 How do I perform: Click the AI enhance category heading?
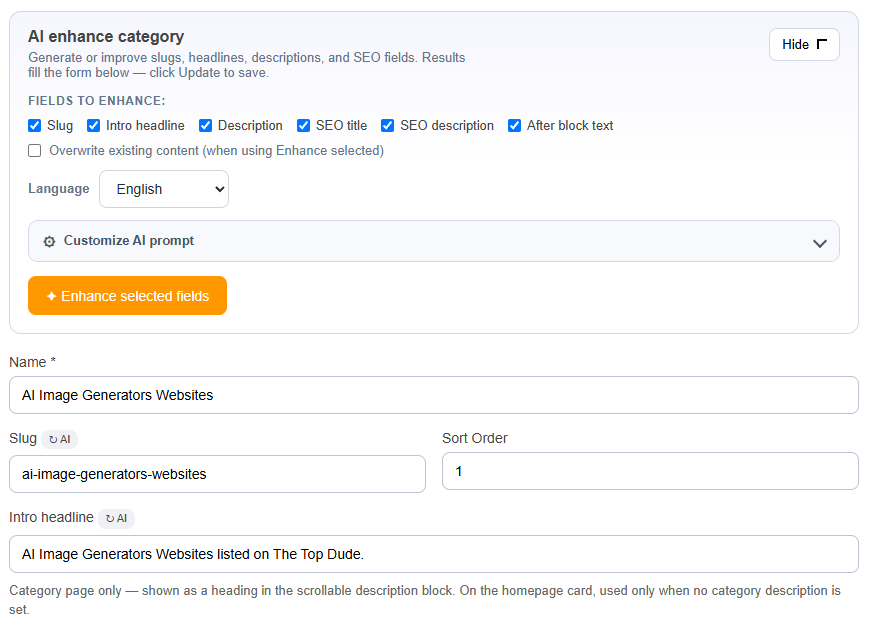[106, 37]
